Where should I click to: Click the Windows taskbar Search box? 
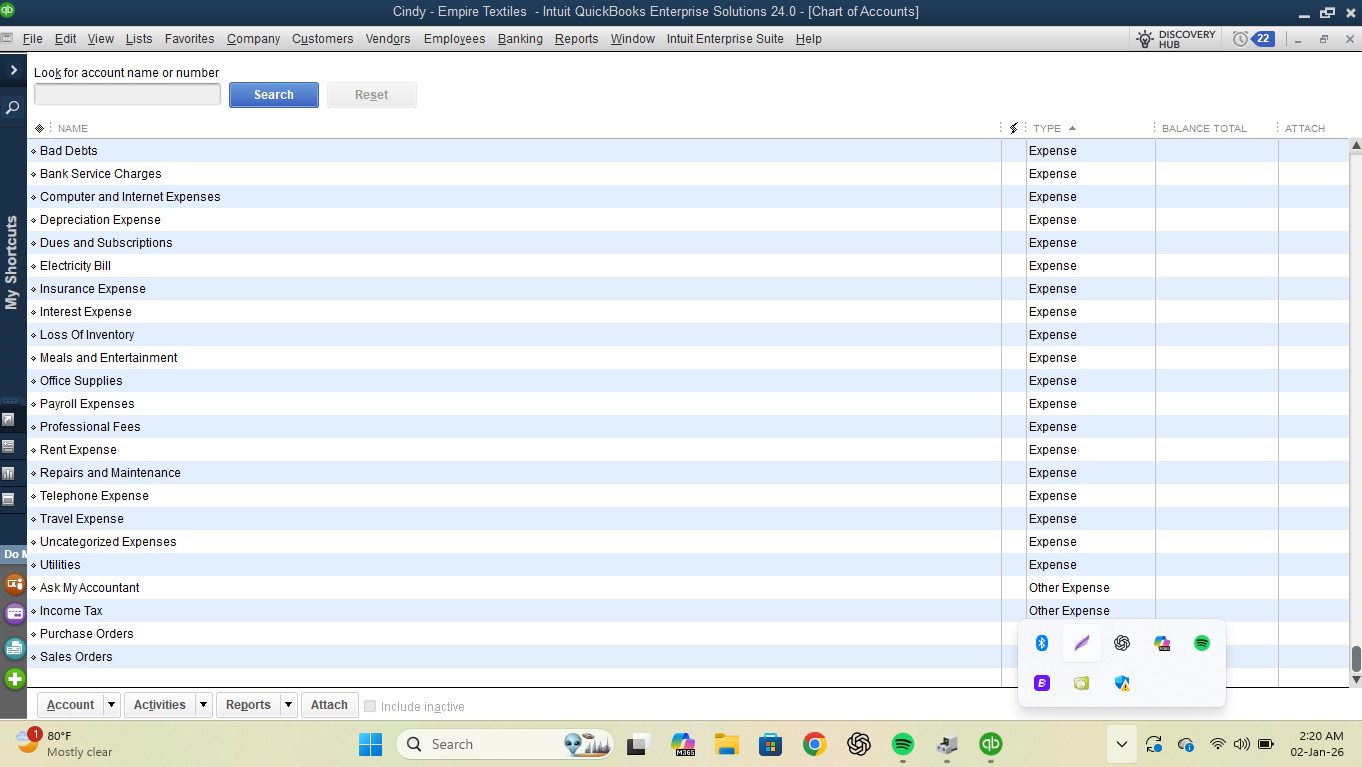tap(503, 744)
